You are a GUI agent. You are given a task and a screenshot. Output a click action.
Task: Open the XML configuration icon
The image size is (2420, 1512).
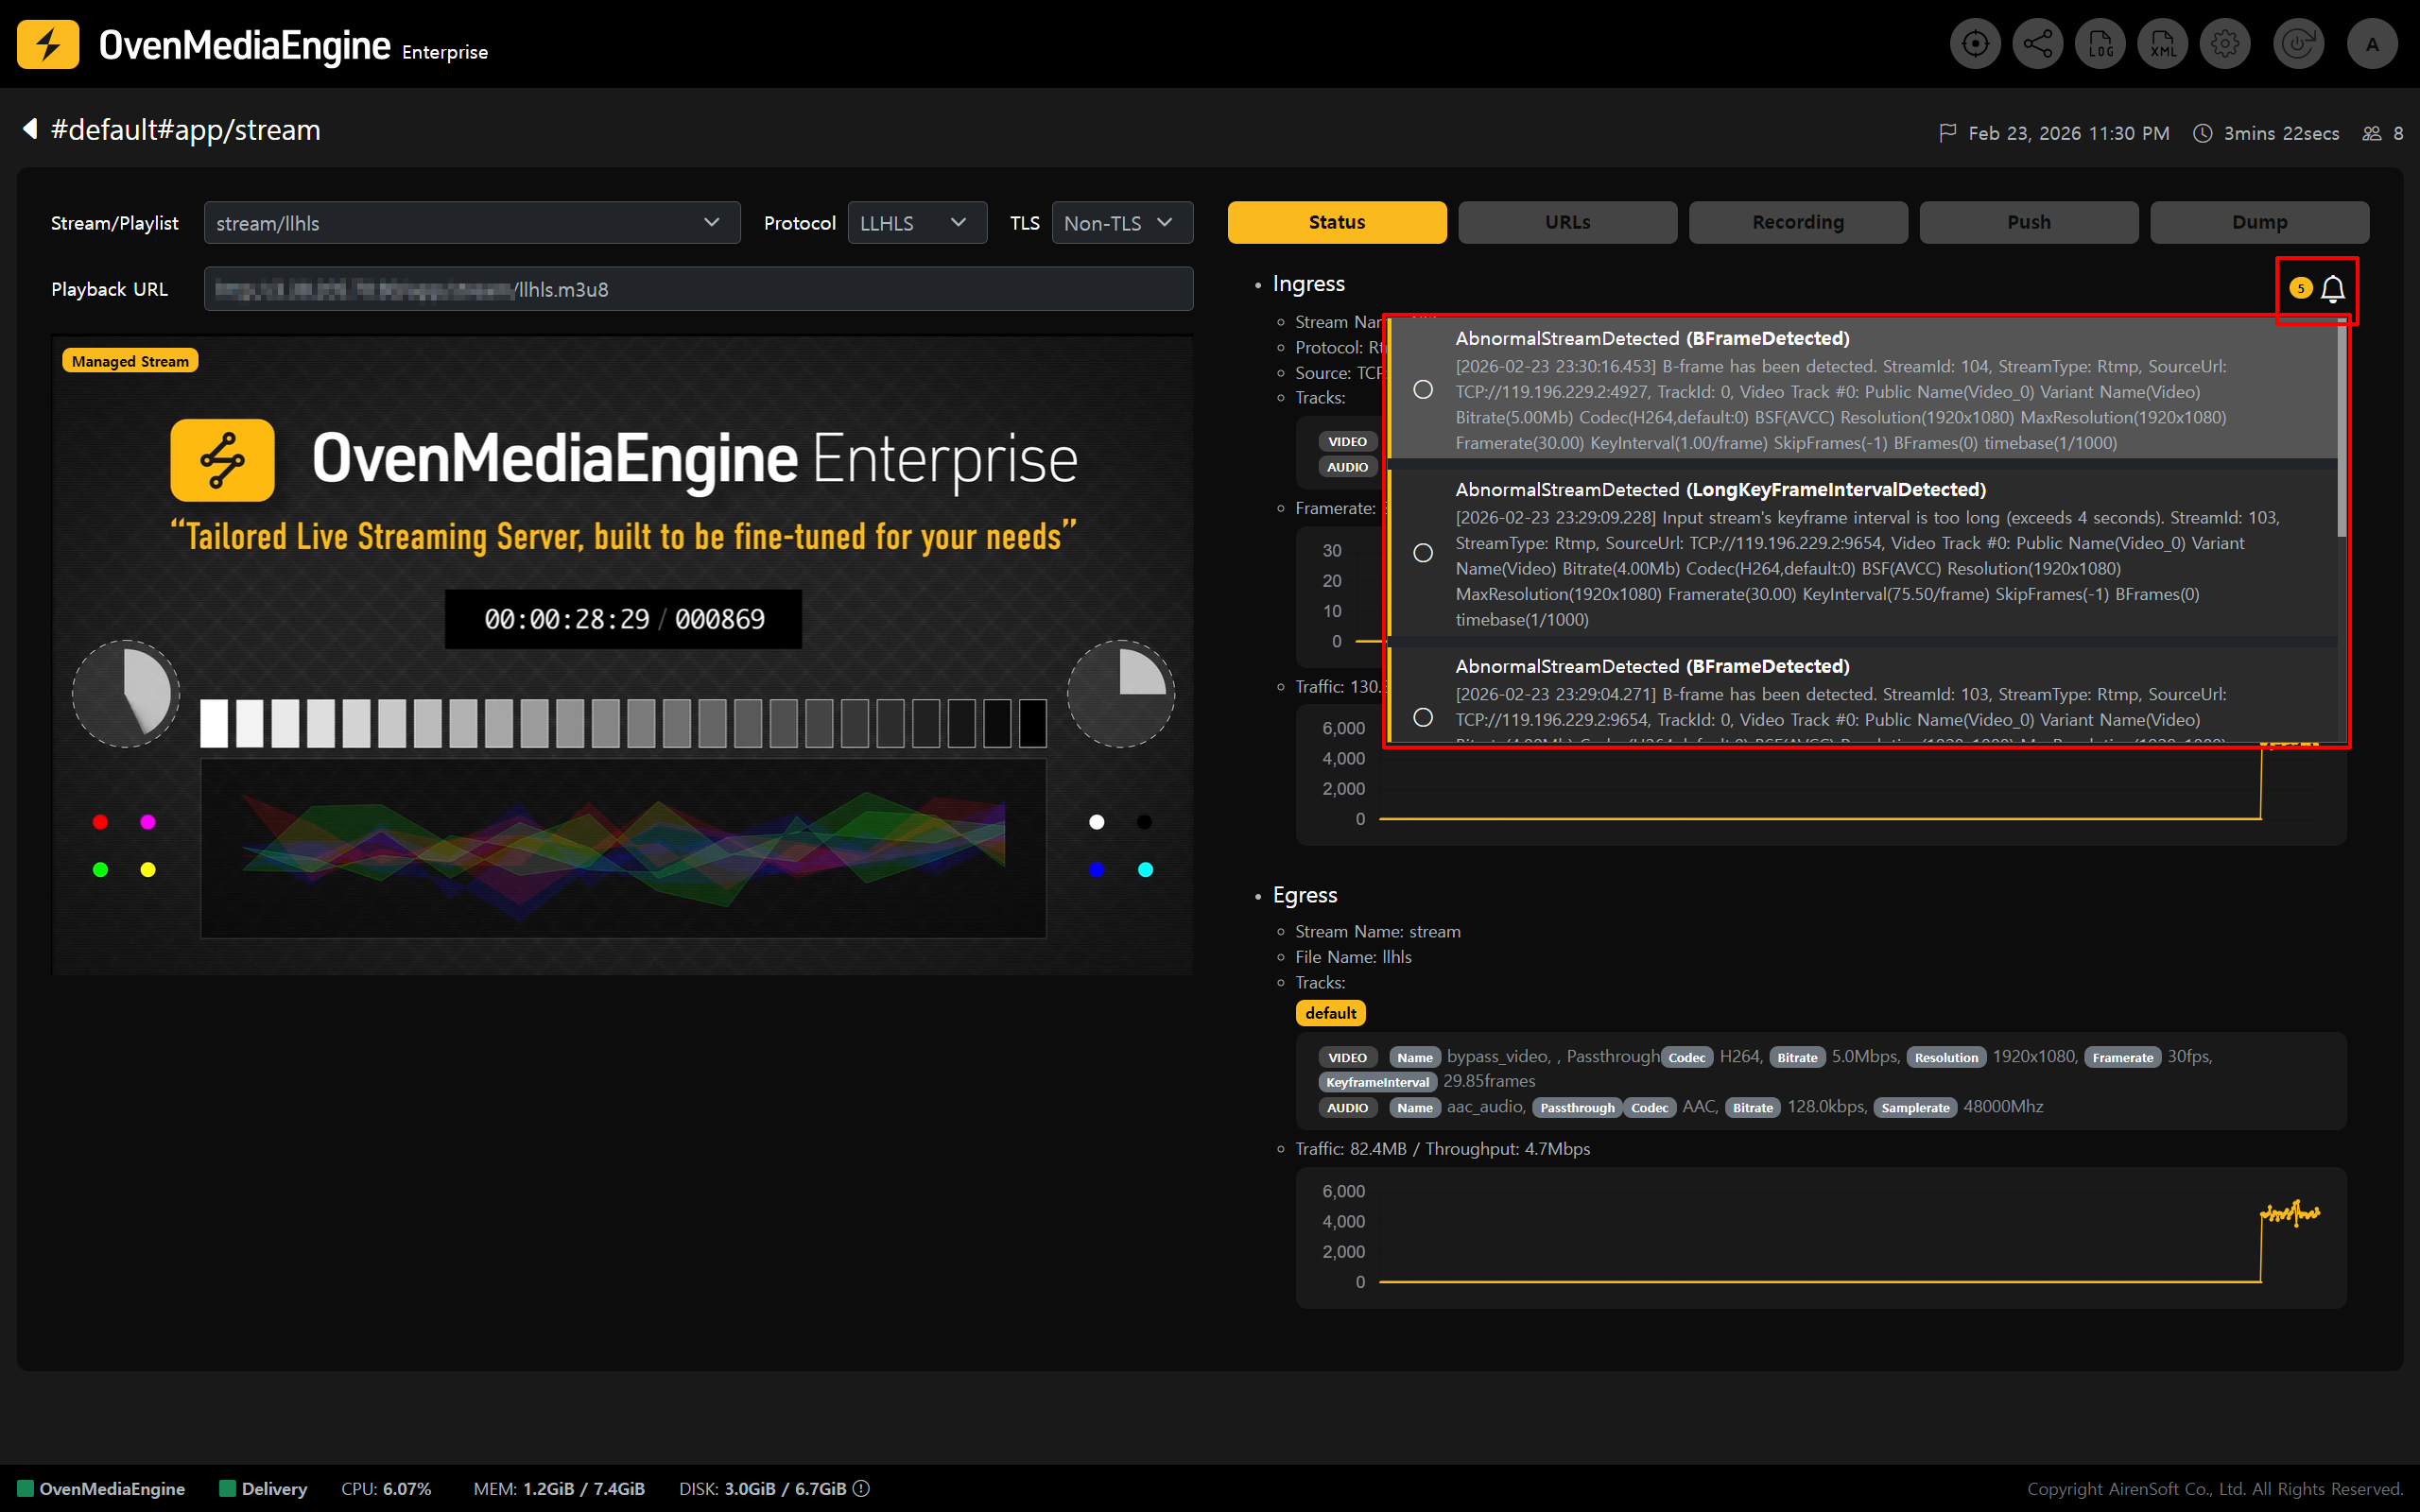2162,44
